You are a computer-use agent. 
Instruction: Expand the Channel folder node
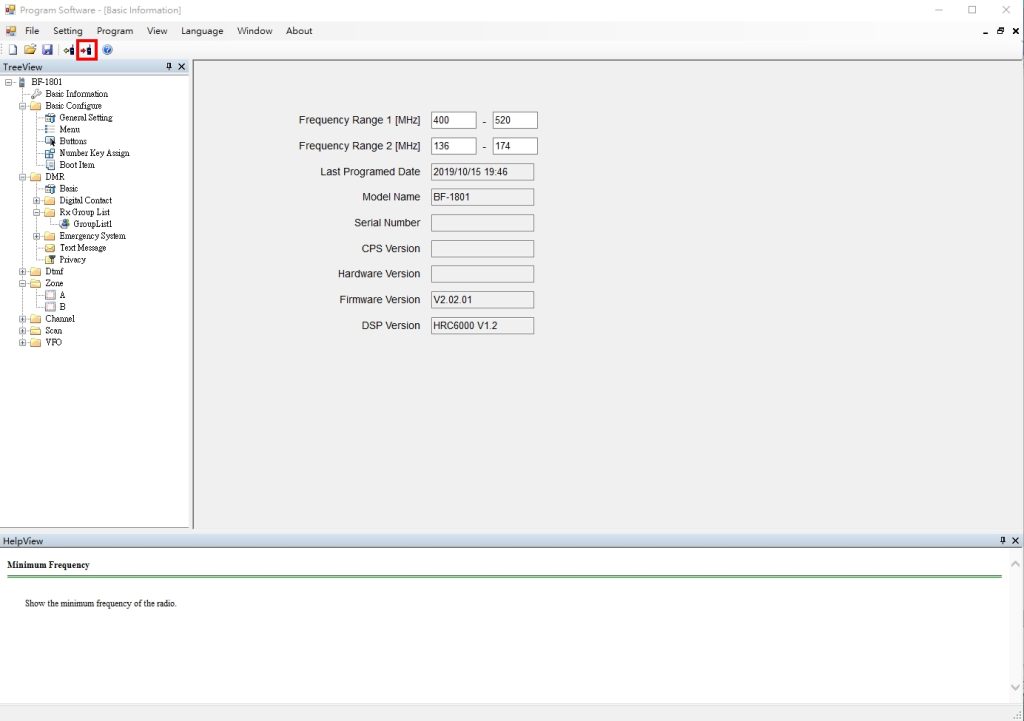pyautogui.click(x=23, y=319)
